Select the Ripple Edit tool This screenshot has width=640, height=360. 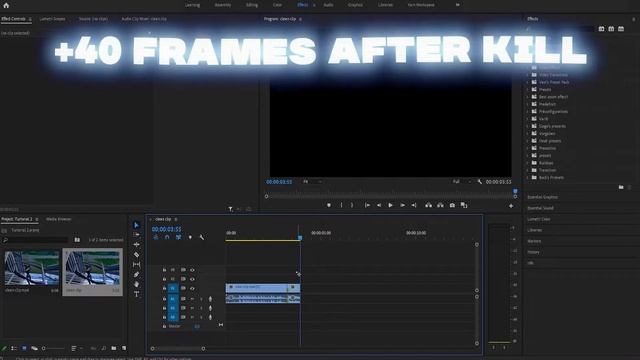point(136,244)
